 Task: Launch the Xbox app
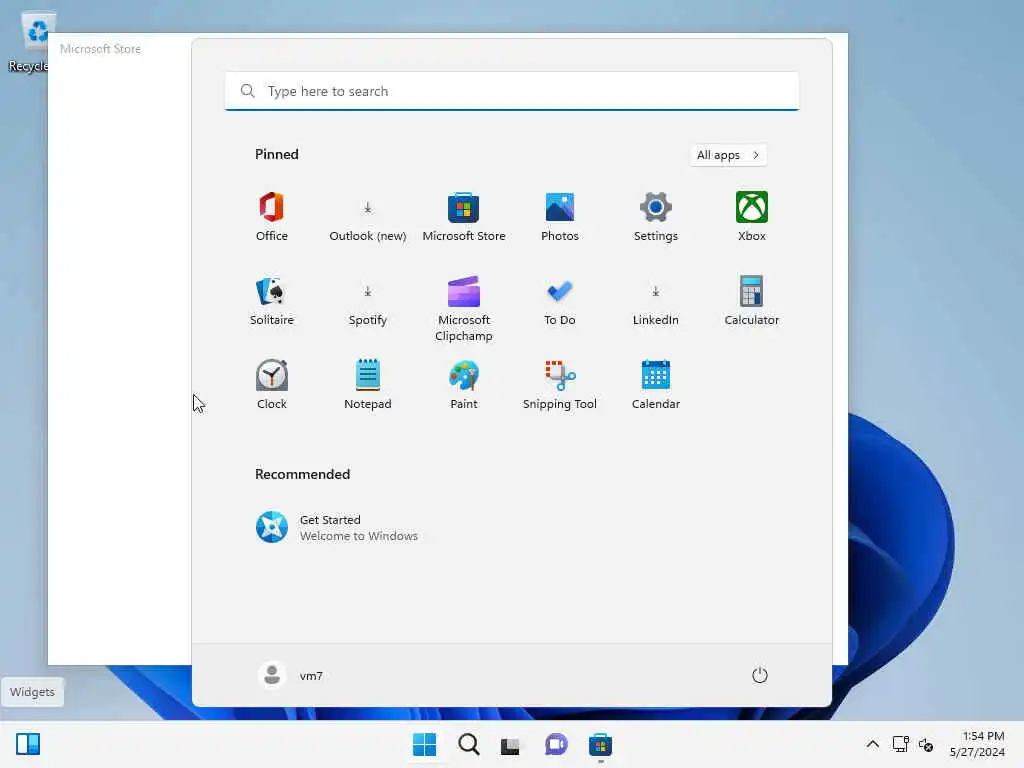(x=752, y=217)
